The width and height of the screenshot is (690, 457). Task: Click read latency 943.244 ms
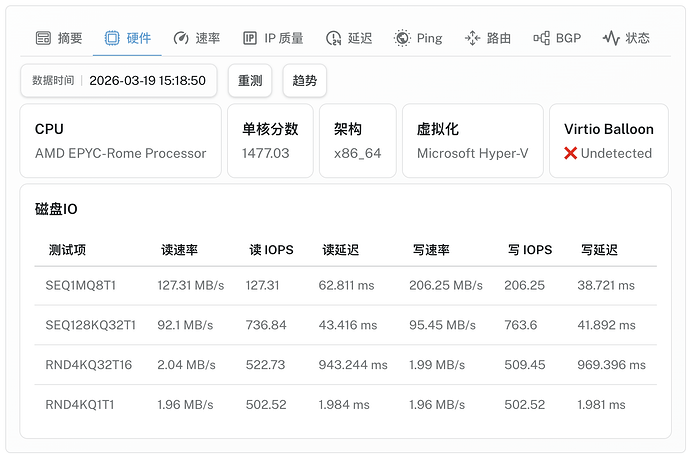tap(353, 365)
